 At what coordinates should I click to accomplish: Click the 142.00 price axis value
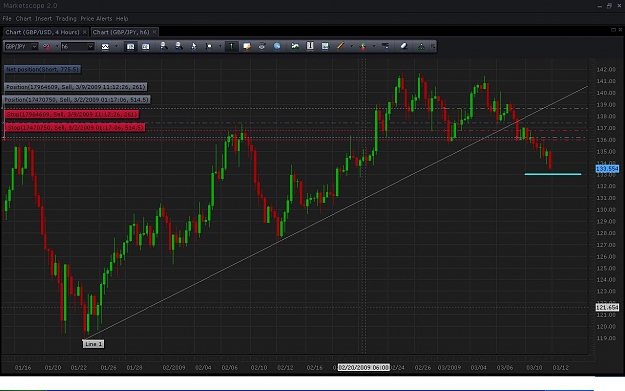pos(606,69)
